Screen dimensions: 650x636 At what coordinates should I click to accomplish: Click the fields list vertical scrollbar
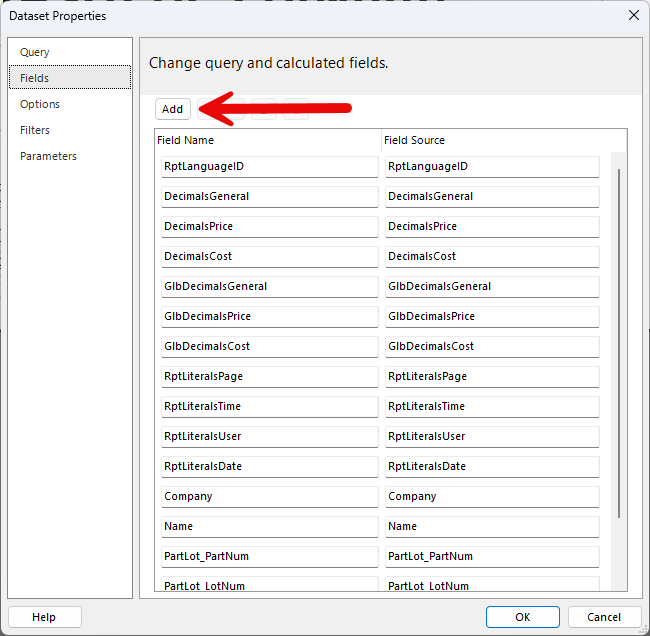[619, 340]
